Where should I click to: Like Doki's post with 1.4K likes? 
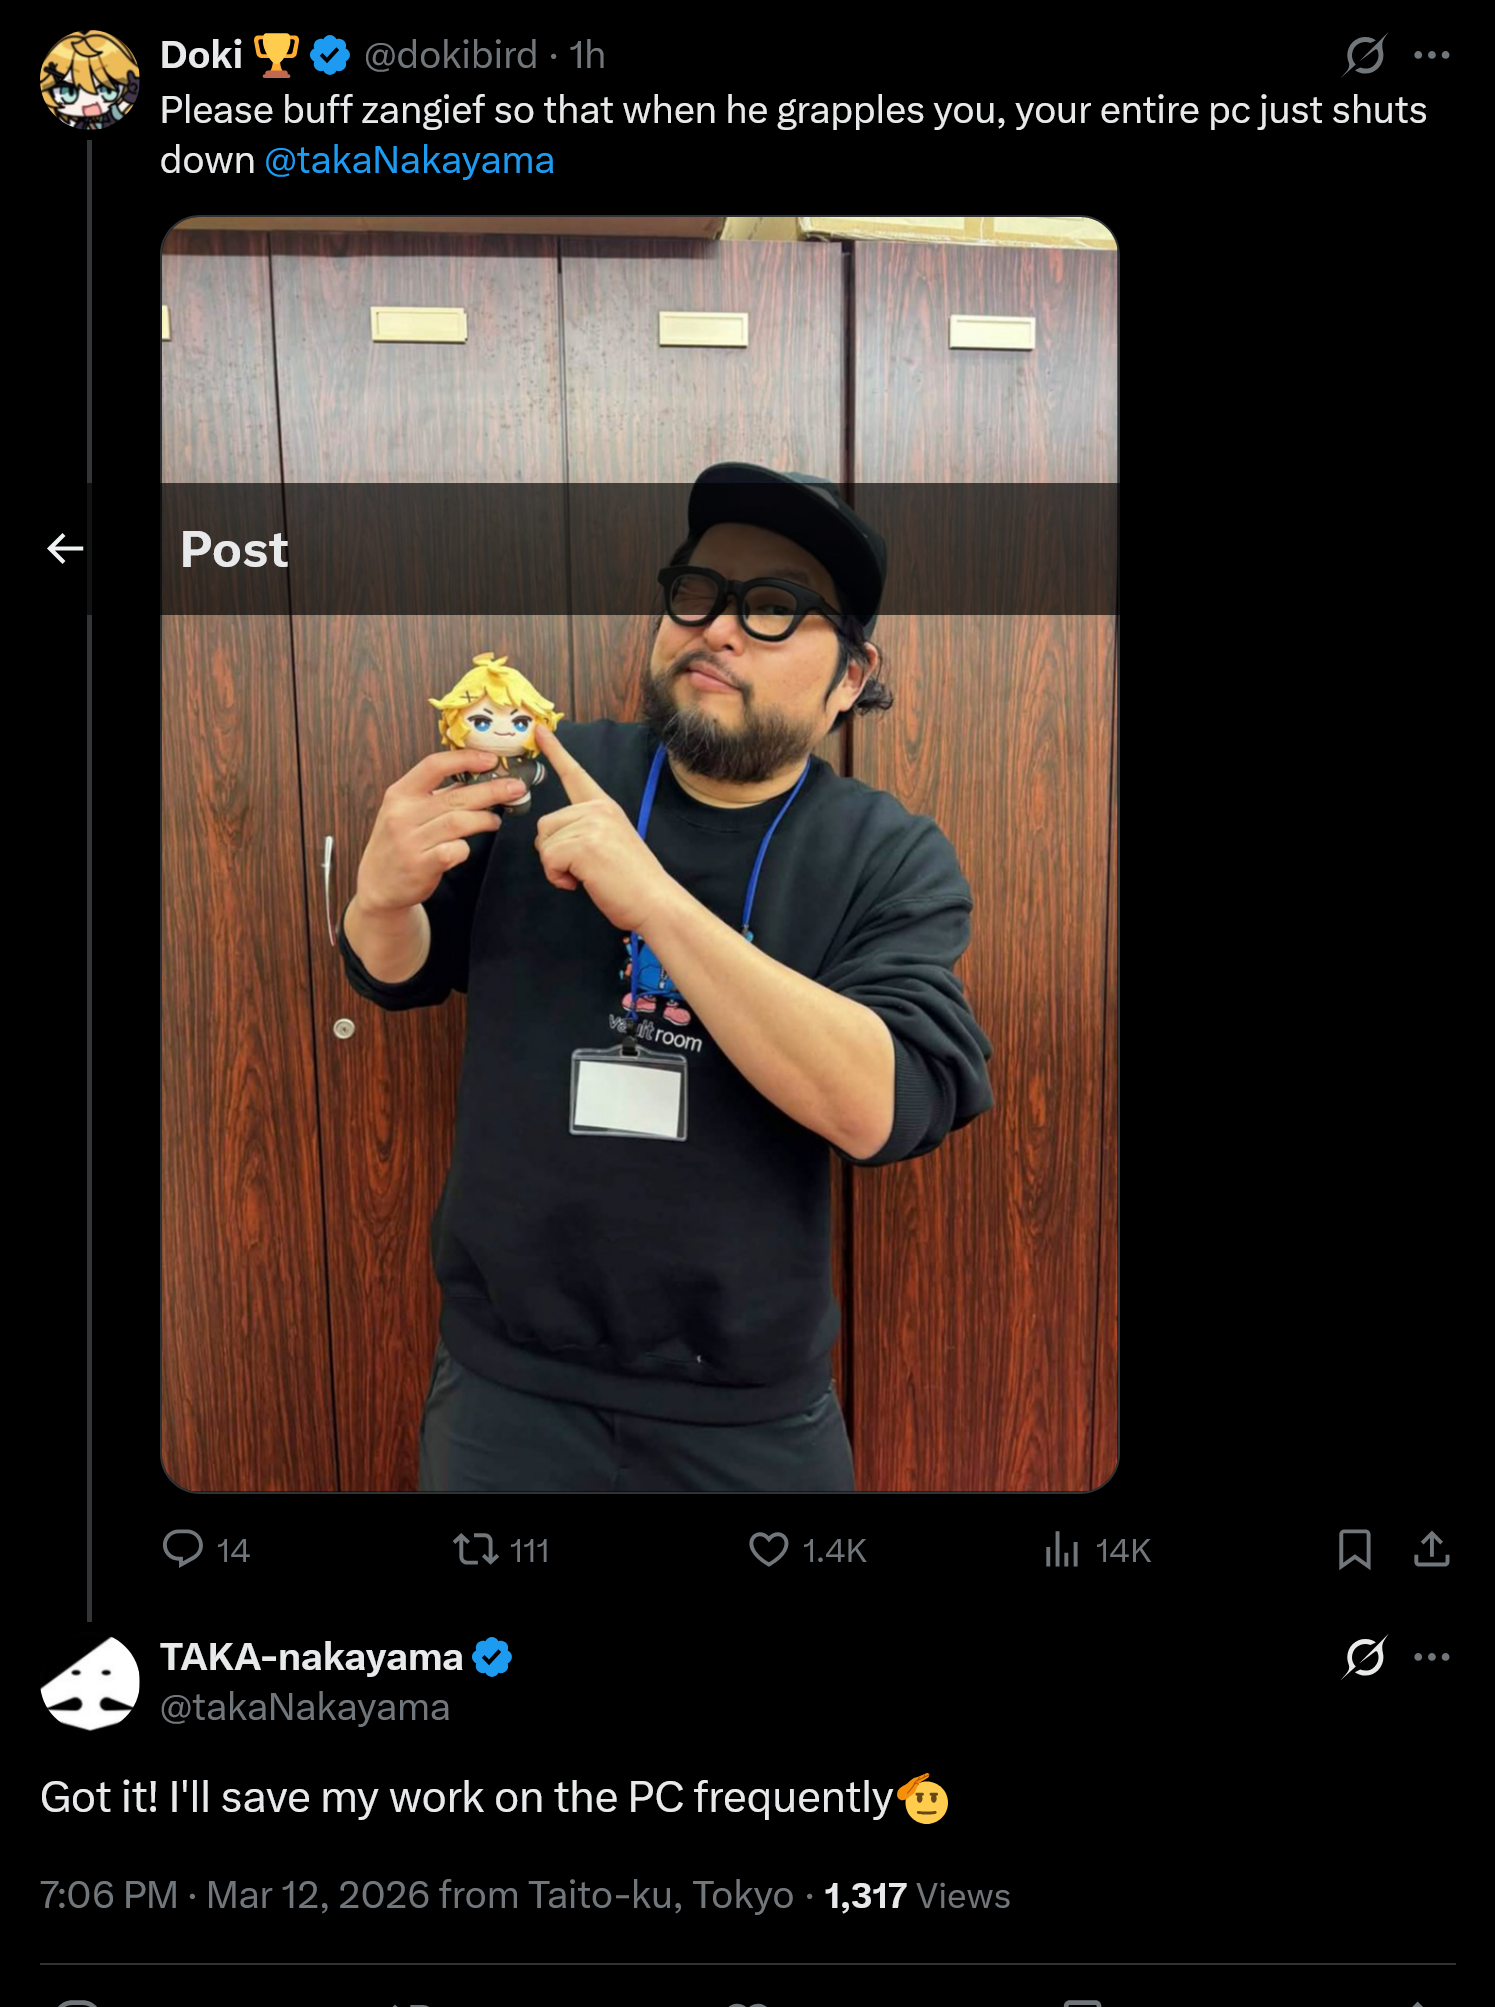807,1549
